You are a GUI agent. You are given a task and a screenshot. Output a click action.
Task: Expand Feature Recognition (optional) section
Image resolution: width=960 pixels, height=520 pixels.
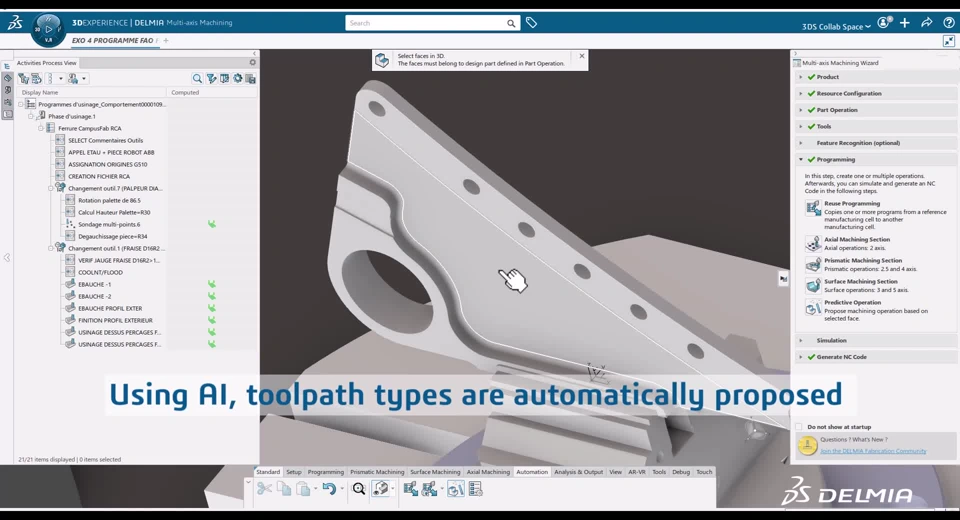point(800,143)
